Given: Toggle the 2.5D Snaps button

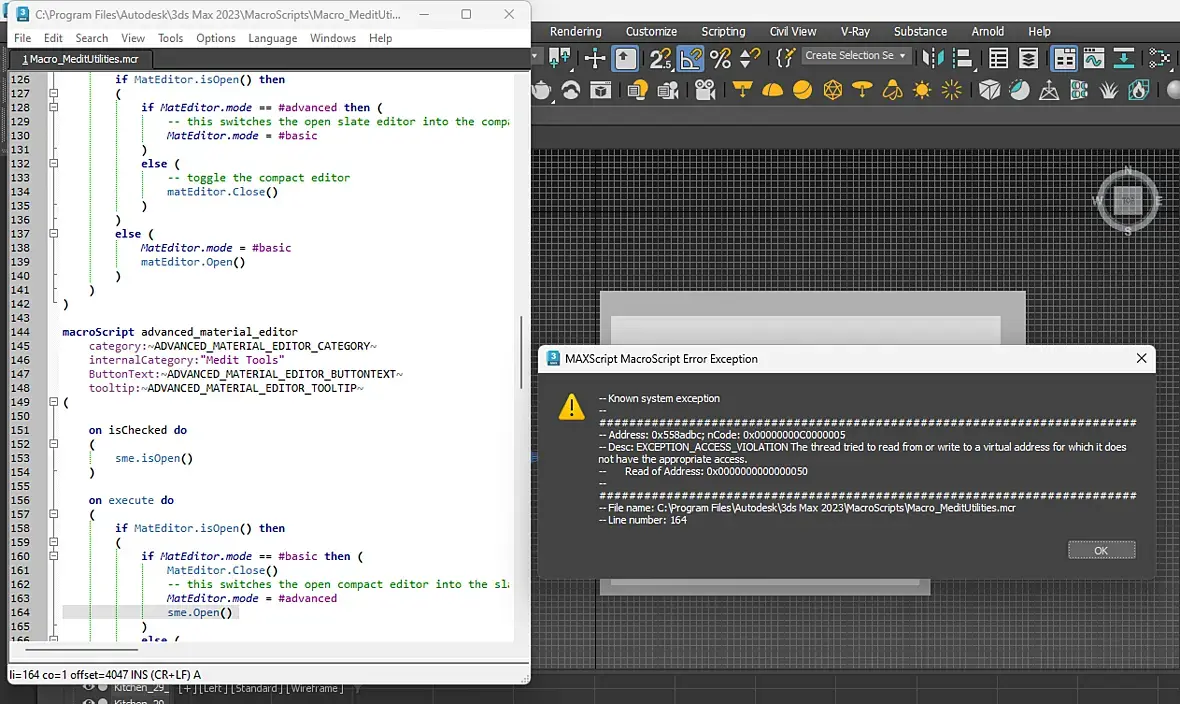Looking at the screenshot, I should pos(661,58).
